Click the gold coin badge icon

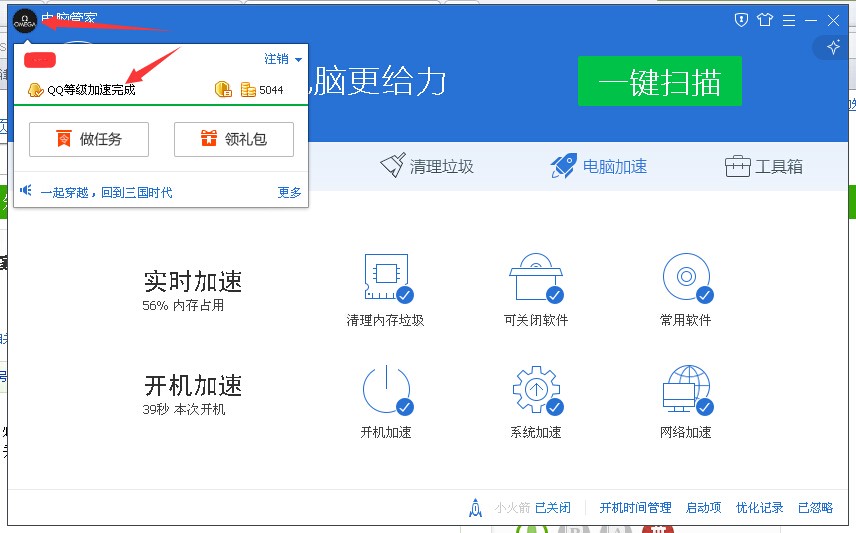(223, 89)
